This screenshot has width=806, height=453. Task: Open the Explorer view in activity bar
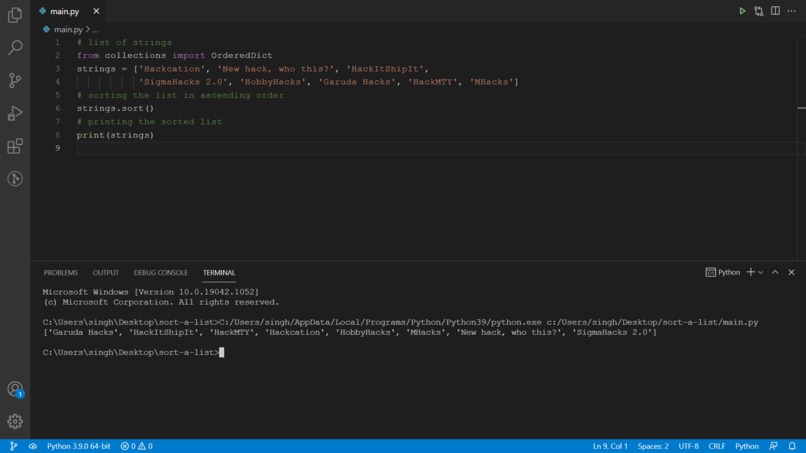[x=15, y=15]
